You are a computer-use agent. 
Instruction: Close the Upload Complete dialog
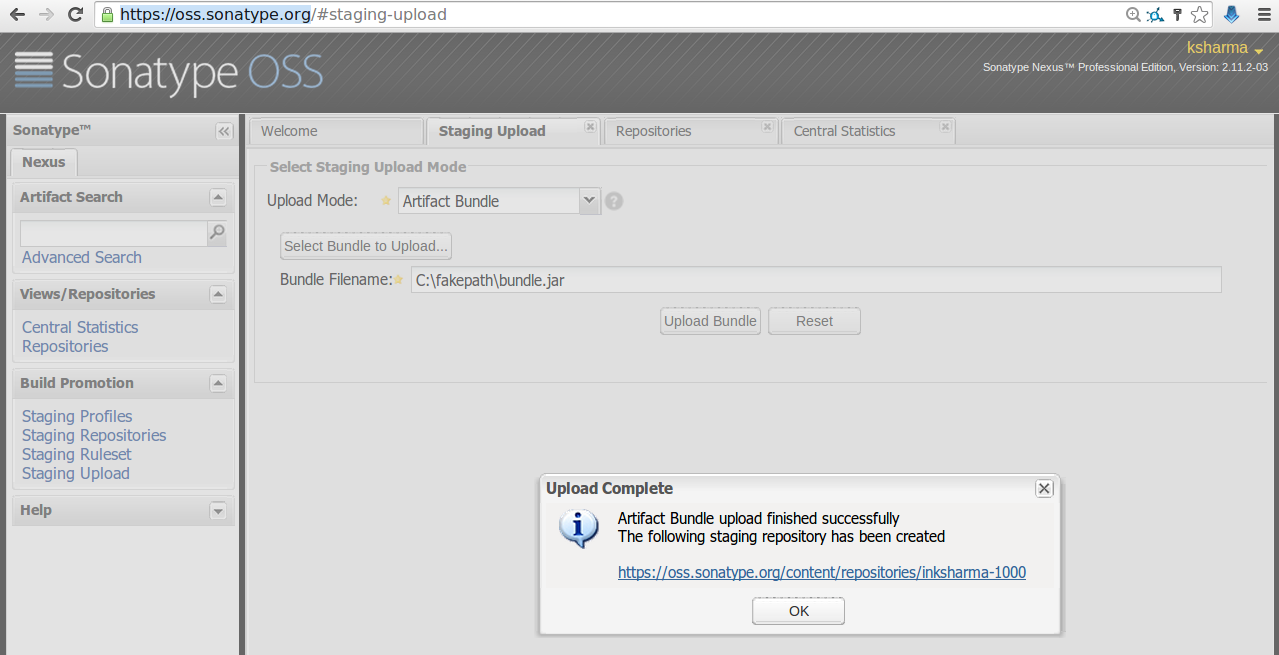point(1044,488)
